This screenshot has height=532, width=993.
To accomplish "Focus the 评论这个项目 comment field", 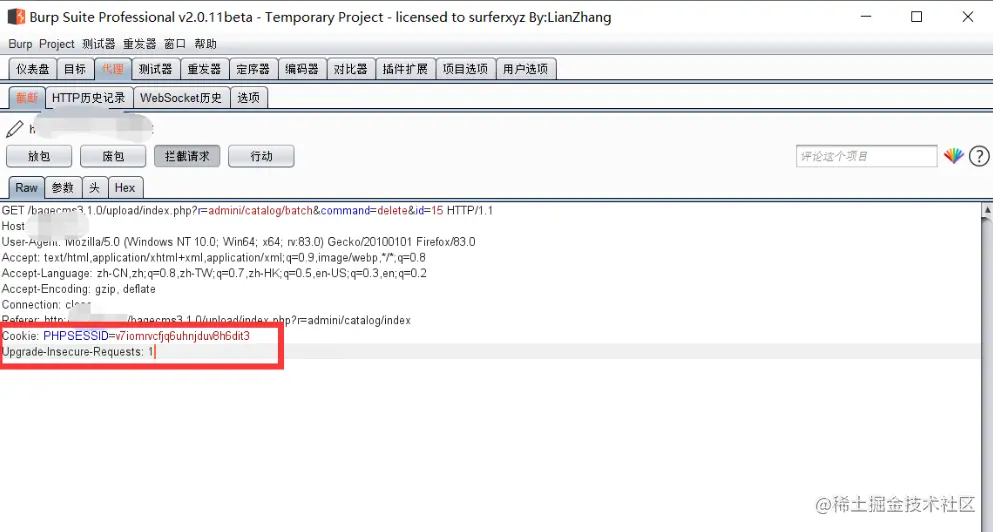I will point(866,156).
